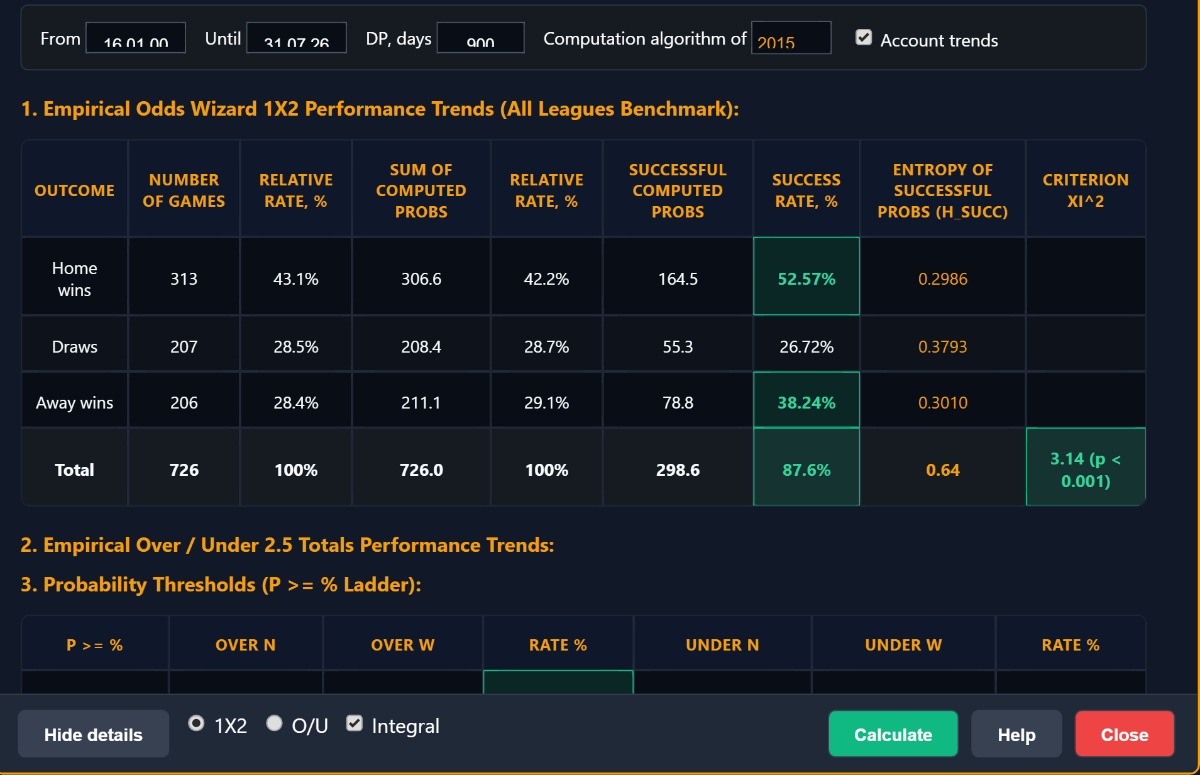Select the O/U radio option
Image resolution: width=1200 pixels, height=775 pixels.
pyautogui.click(x=274, y=723)
